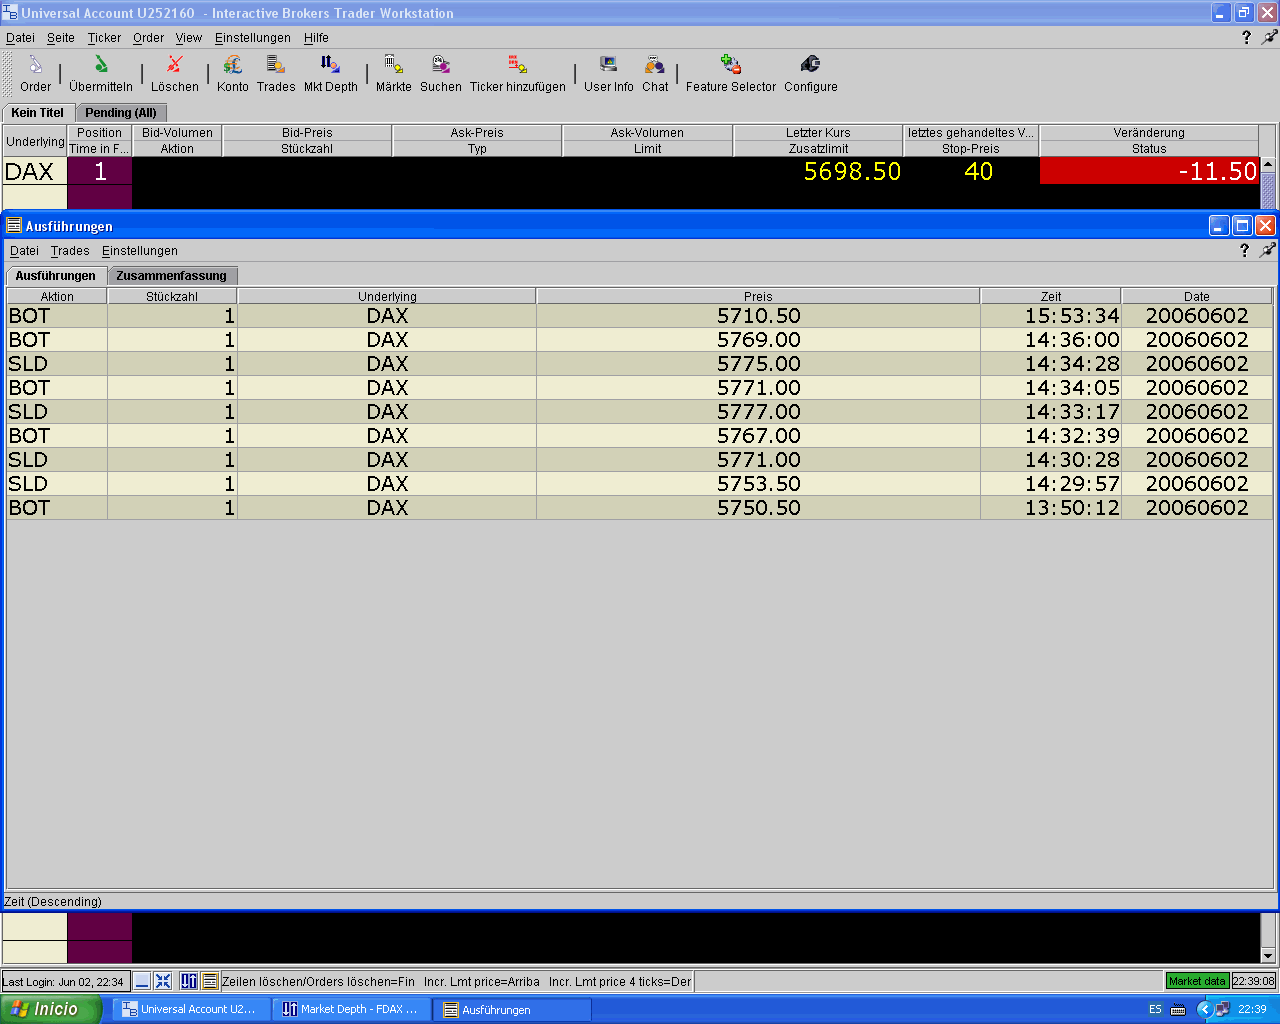Sort by the Preis column header
The image size is (1280, 1024).
(x=758, y=296)
